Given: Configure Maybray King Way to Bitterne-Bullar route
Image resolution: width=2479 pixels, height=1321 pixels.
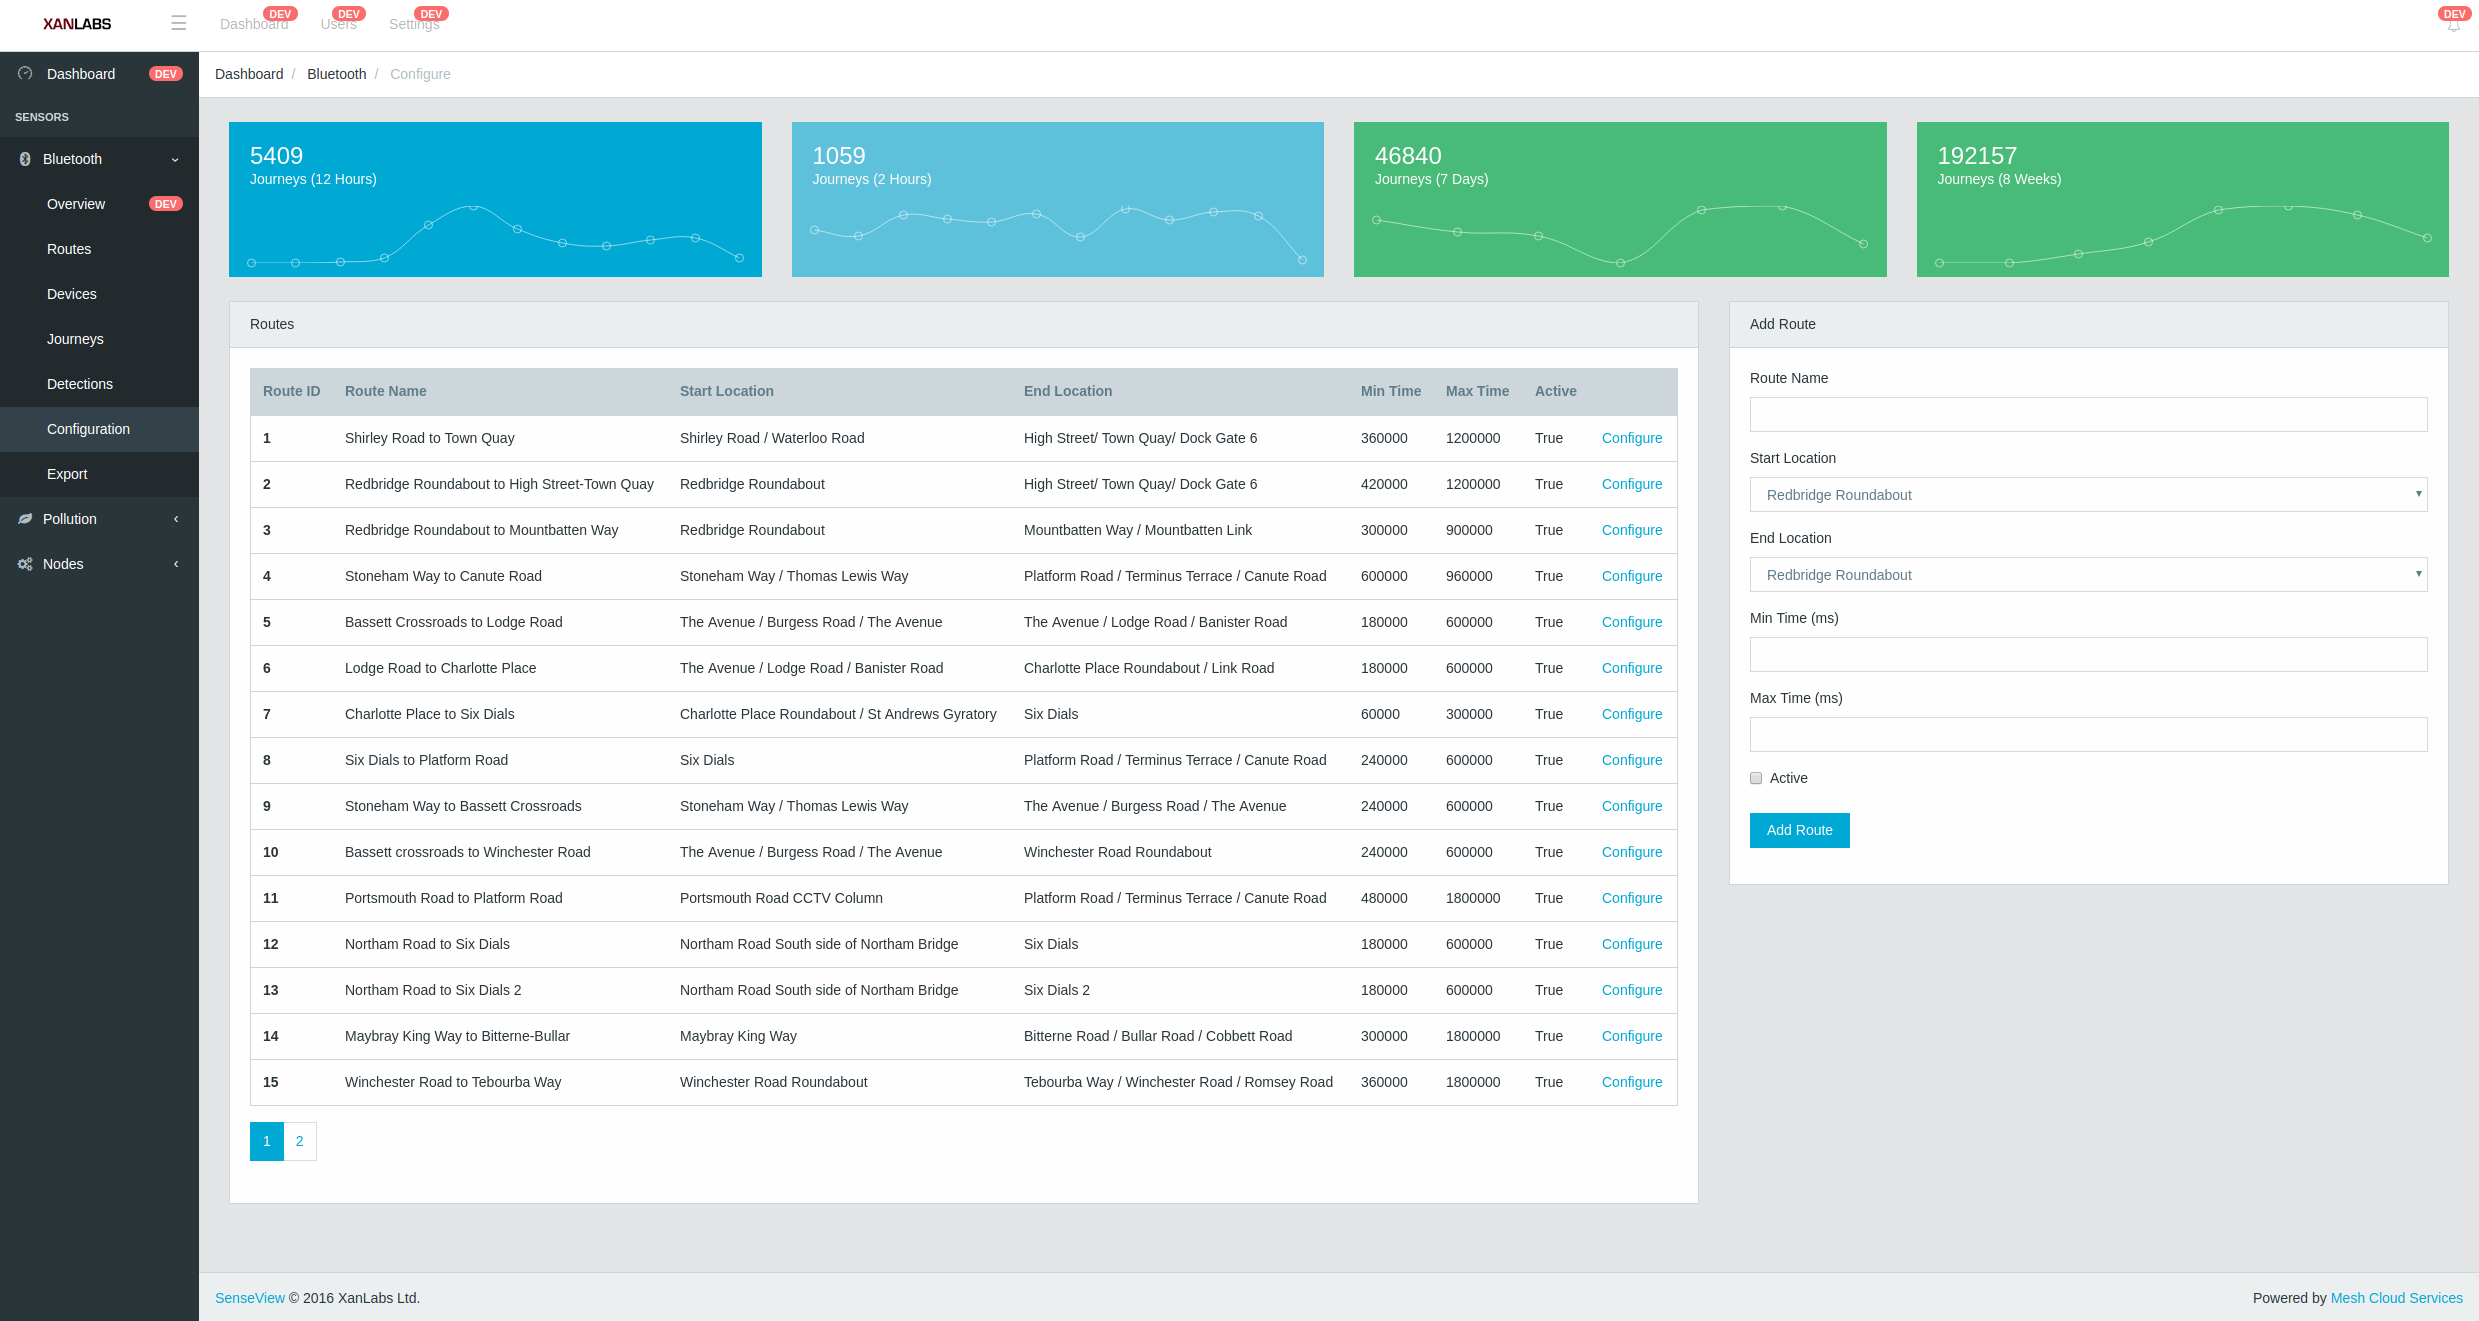Looking at the screenshot, I should (x=1631, y=1036).
